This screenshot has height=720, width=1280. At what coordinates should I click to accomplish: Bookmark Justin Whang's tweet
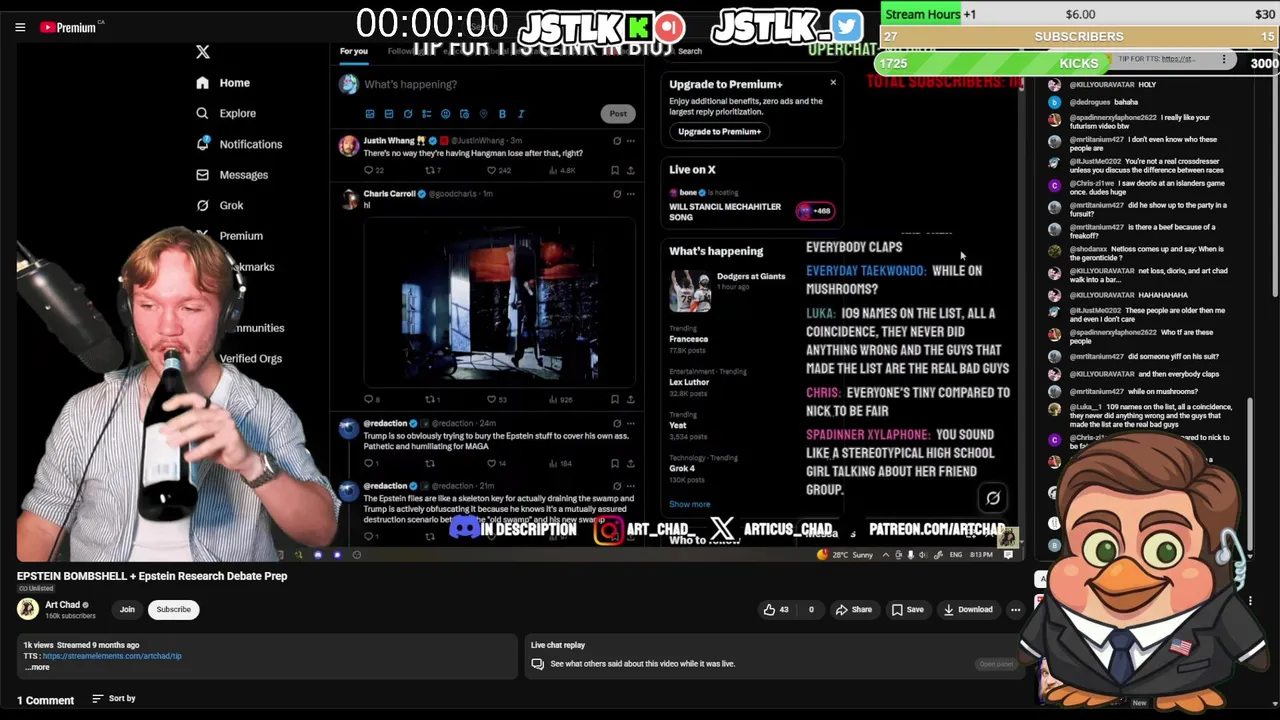pyautogui.click(x=616, y=171)
